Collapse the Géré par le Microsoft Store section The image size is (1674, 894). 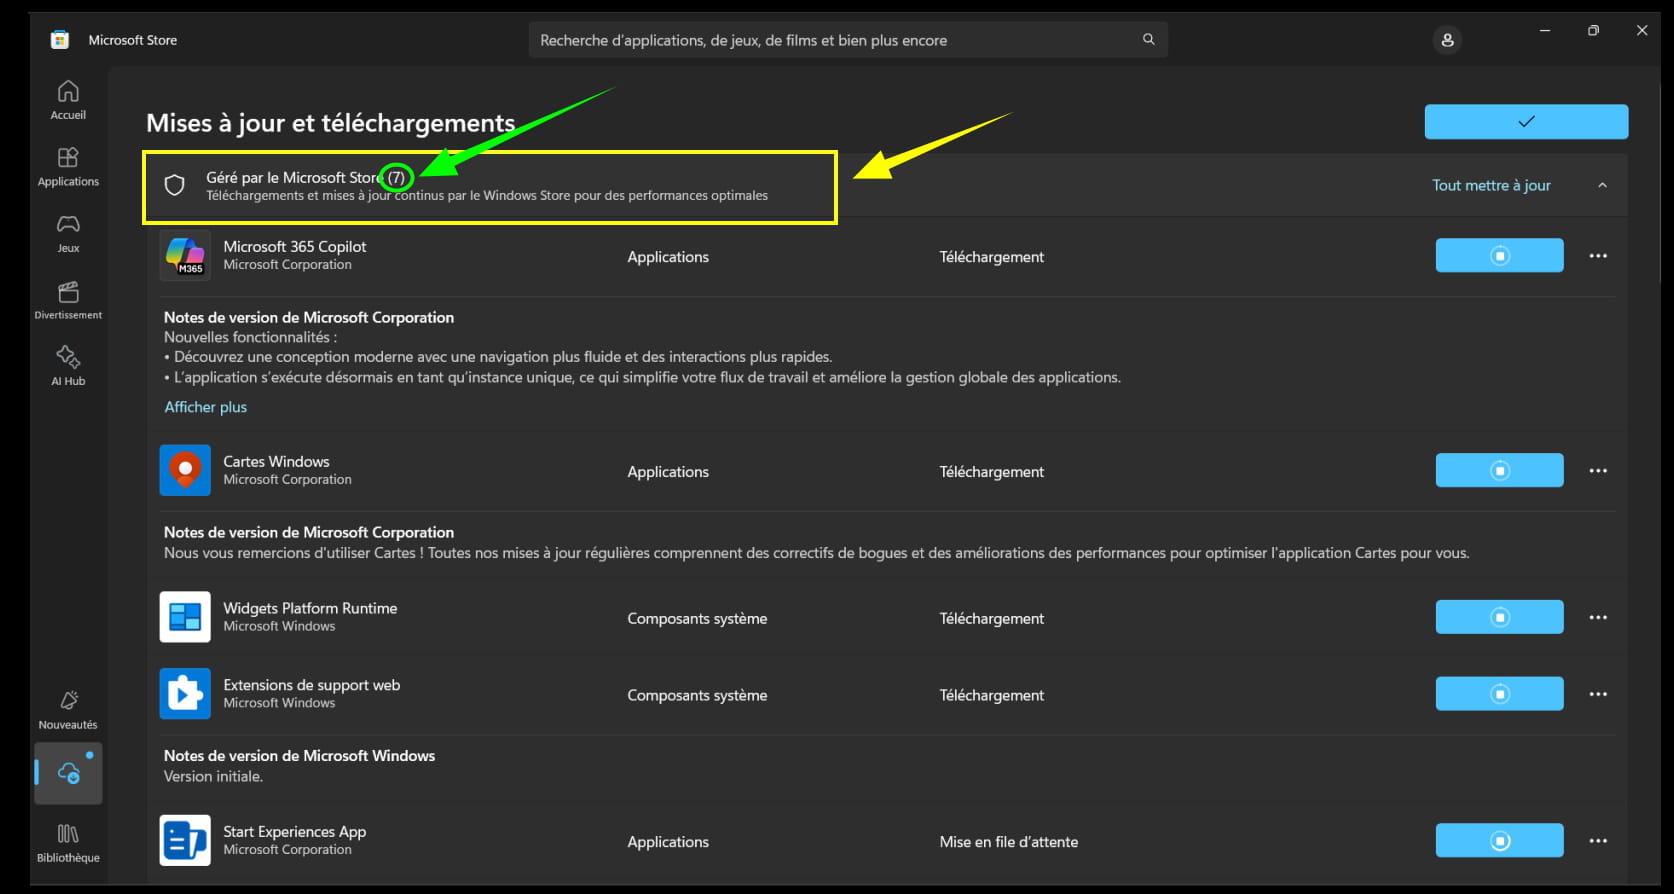pyautogui.click(x=1602, y=186)
